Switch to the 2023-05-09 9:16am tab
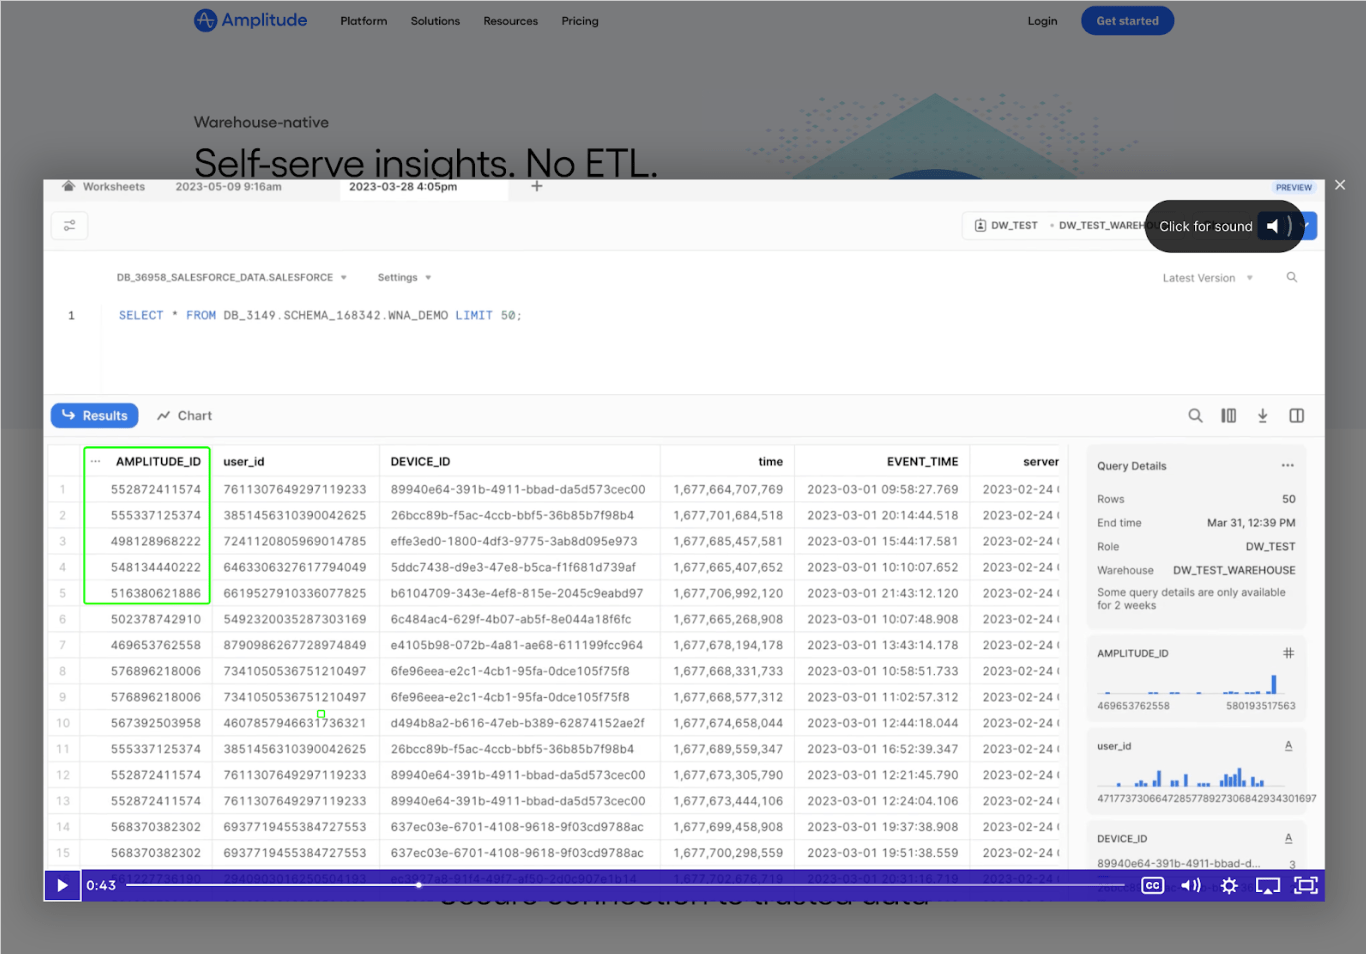Viewport: 1366px width, 954px height. (x=229, y=187)
